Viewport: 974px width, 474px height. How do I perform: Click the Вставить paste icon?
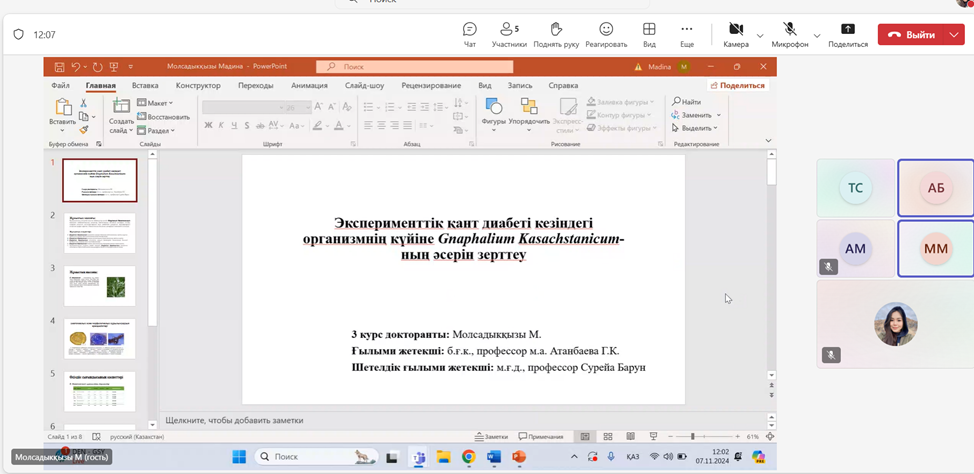63,107
